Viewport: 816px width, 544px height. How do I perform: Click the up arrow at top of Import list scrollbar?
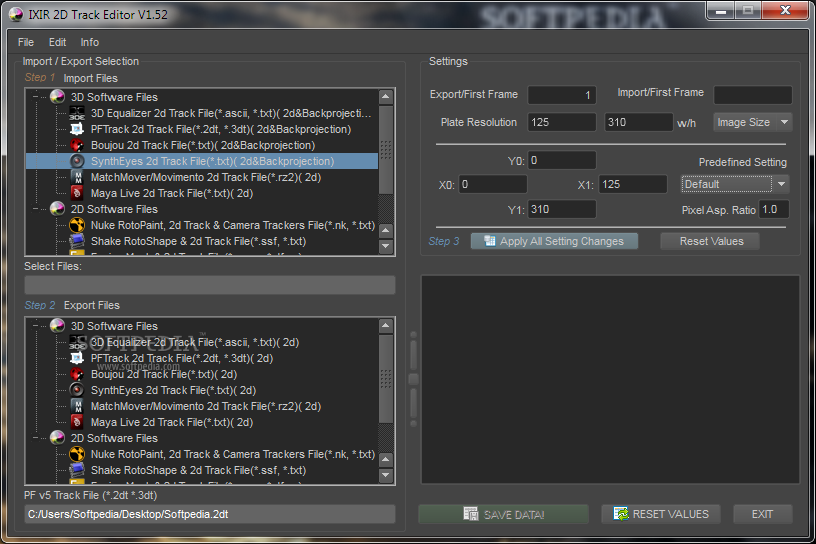click(x=386, y=97)
